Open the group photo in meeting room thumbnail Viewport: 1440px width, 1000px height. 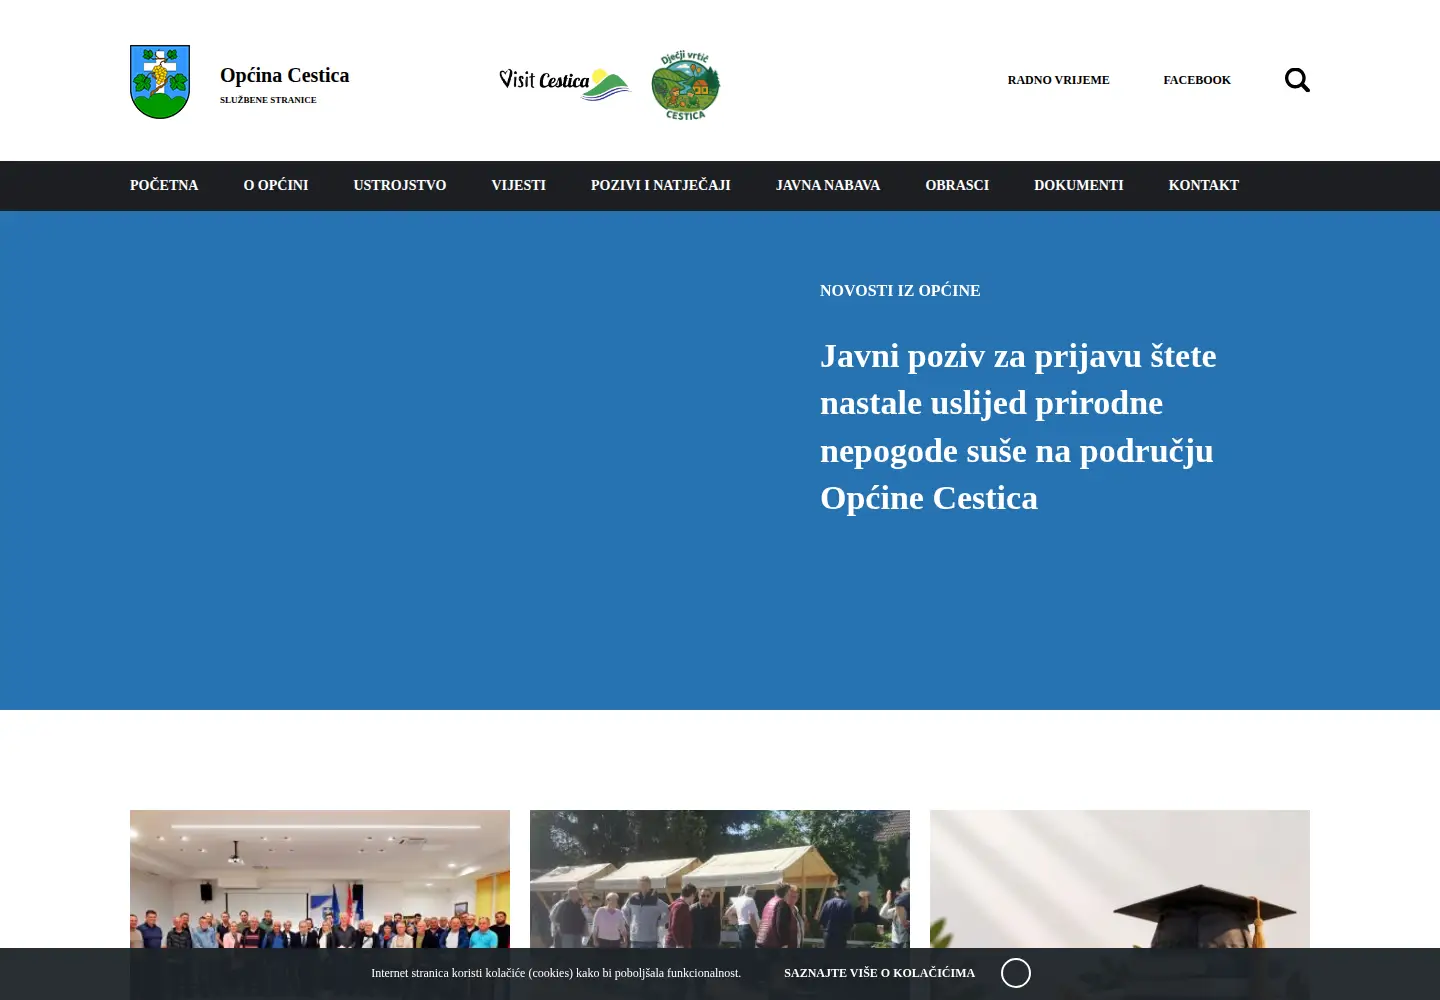point(320,879)
